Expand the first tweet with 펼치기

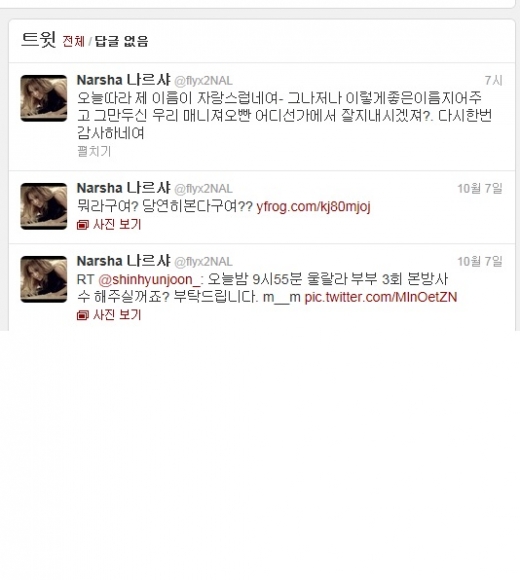click(x=94, y=151)
